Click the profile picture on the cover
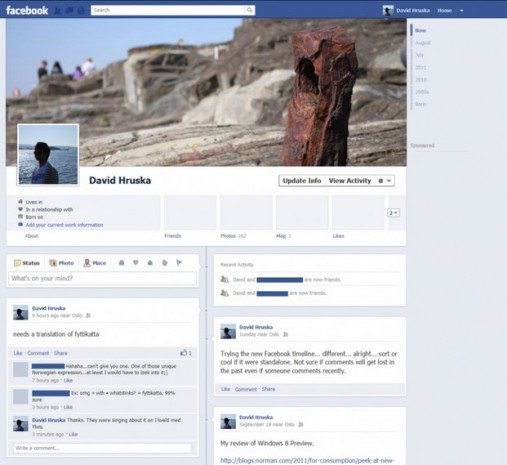507x465 pixels. click(48, 155)
